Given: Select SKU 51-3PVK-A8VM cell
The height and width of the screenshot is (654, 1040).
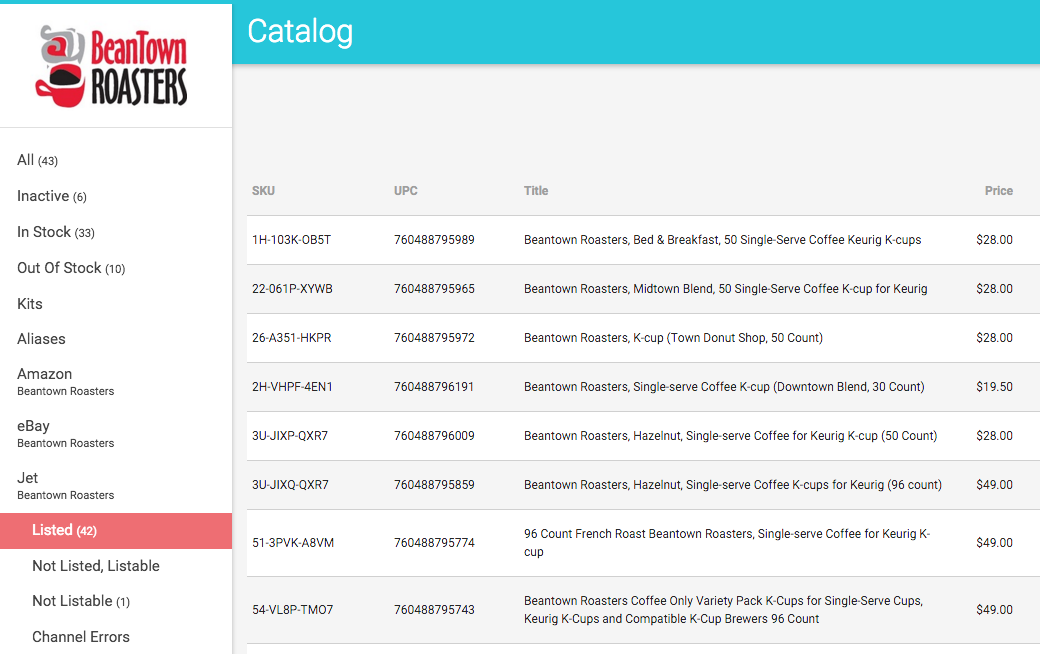Looking at the screenshot, I should (x=293, y=543).
